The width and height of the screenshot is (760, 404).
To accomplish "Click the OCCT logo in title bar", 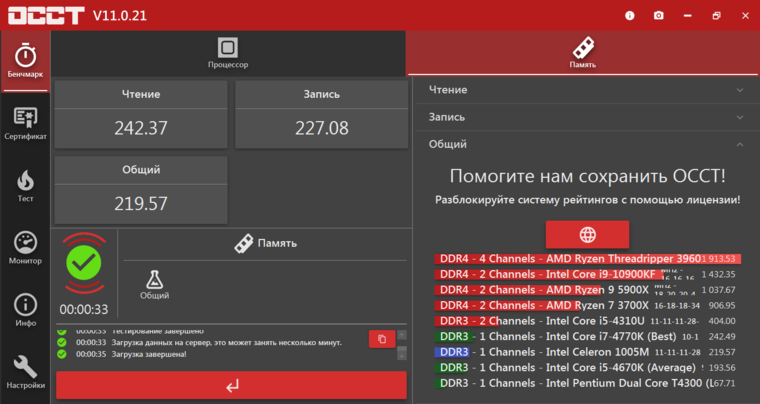I will 46,16.
